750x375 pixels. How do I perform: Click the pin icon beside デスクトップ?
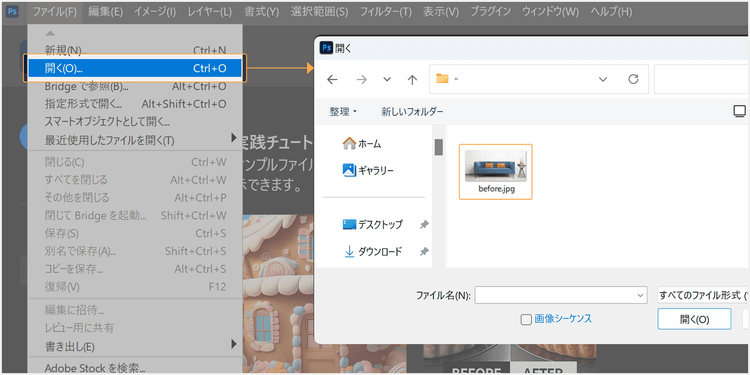pos(424,224)
